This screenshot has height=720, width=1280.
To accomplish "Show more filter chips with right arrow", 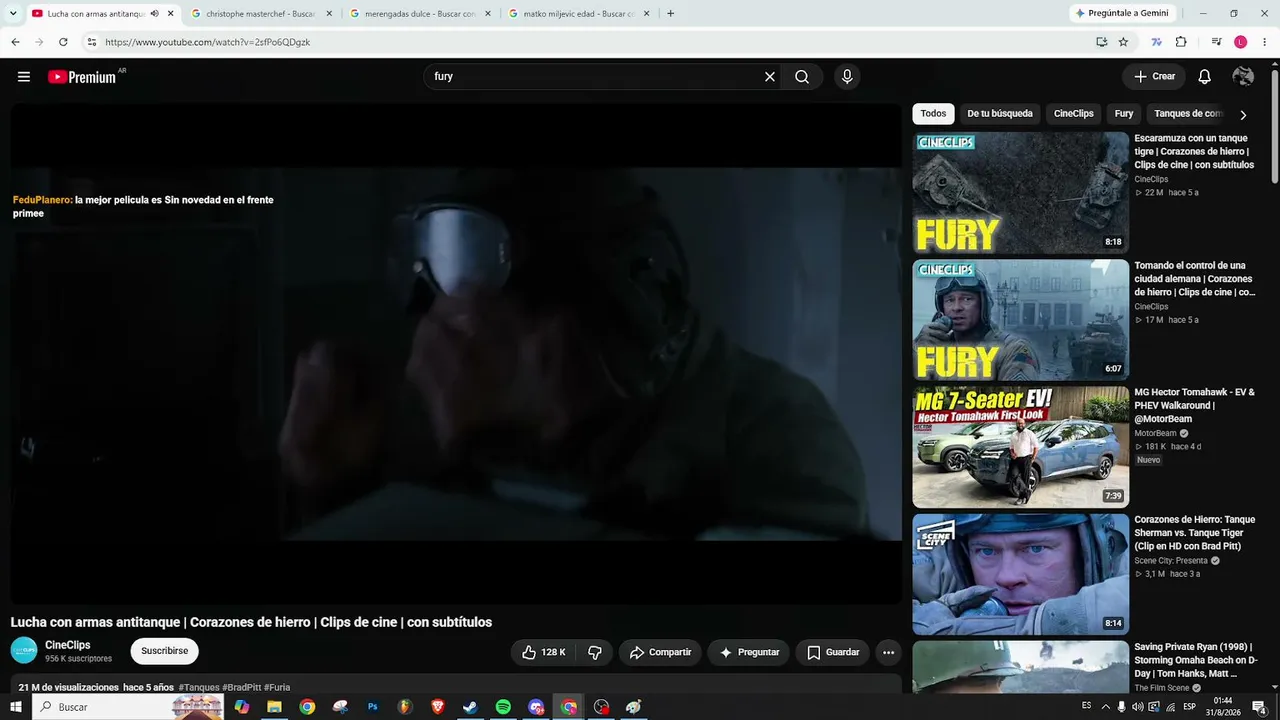I will click(x=1243, y=115).
